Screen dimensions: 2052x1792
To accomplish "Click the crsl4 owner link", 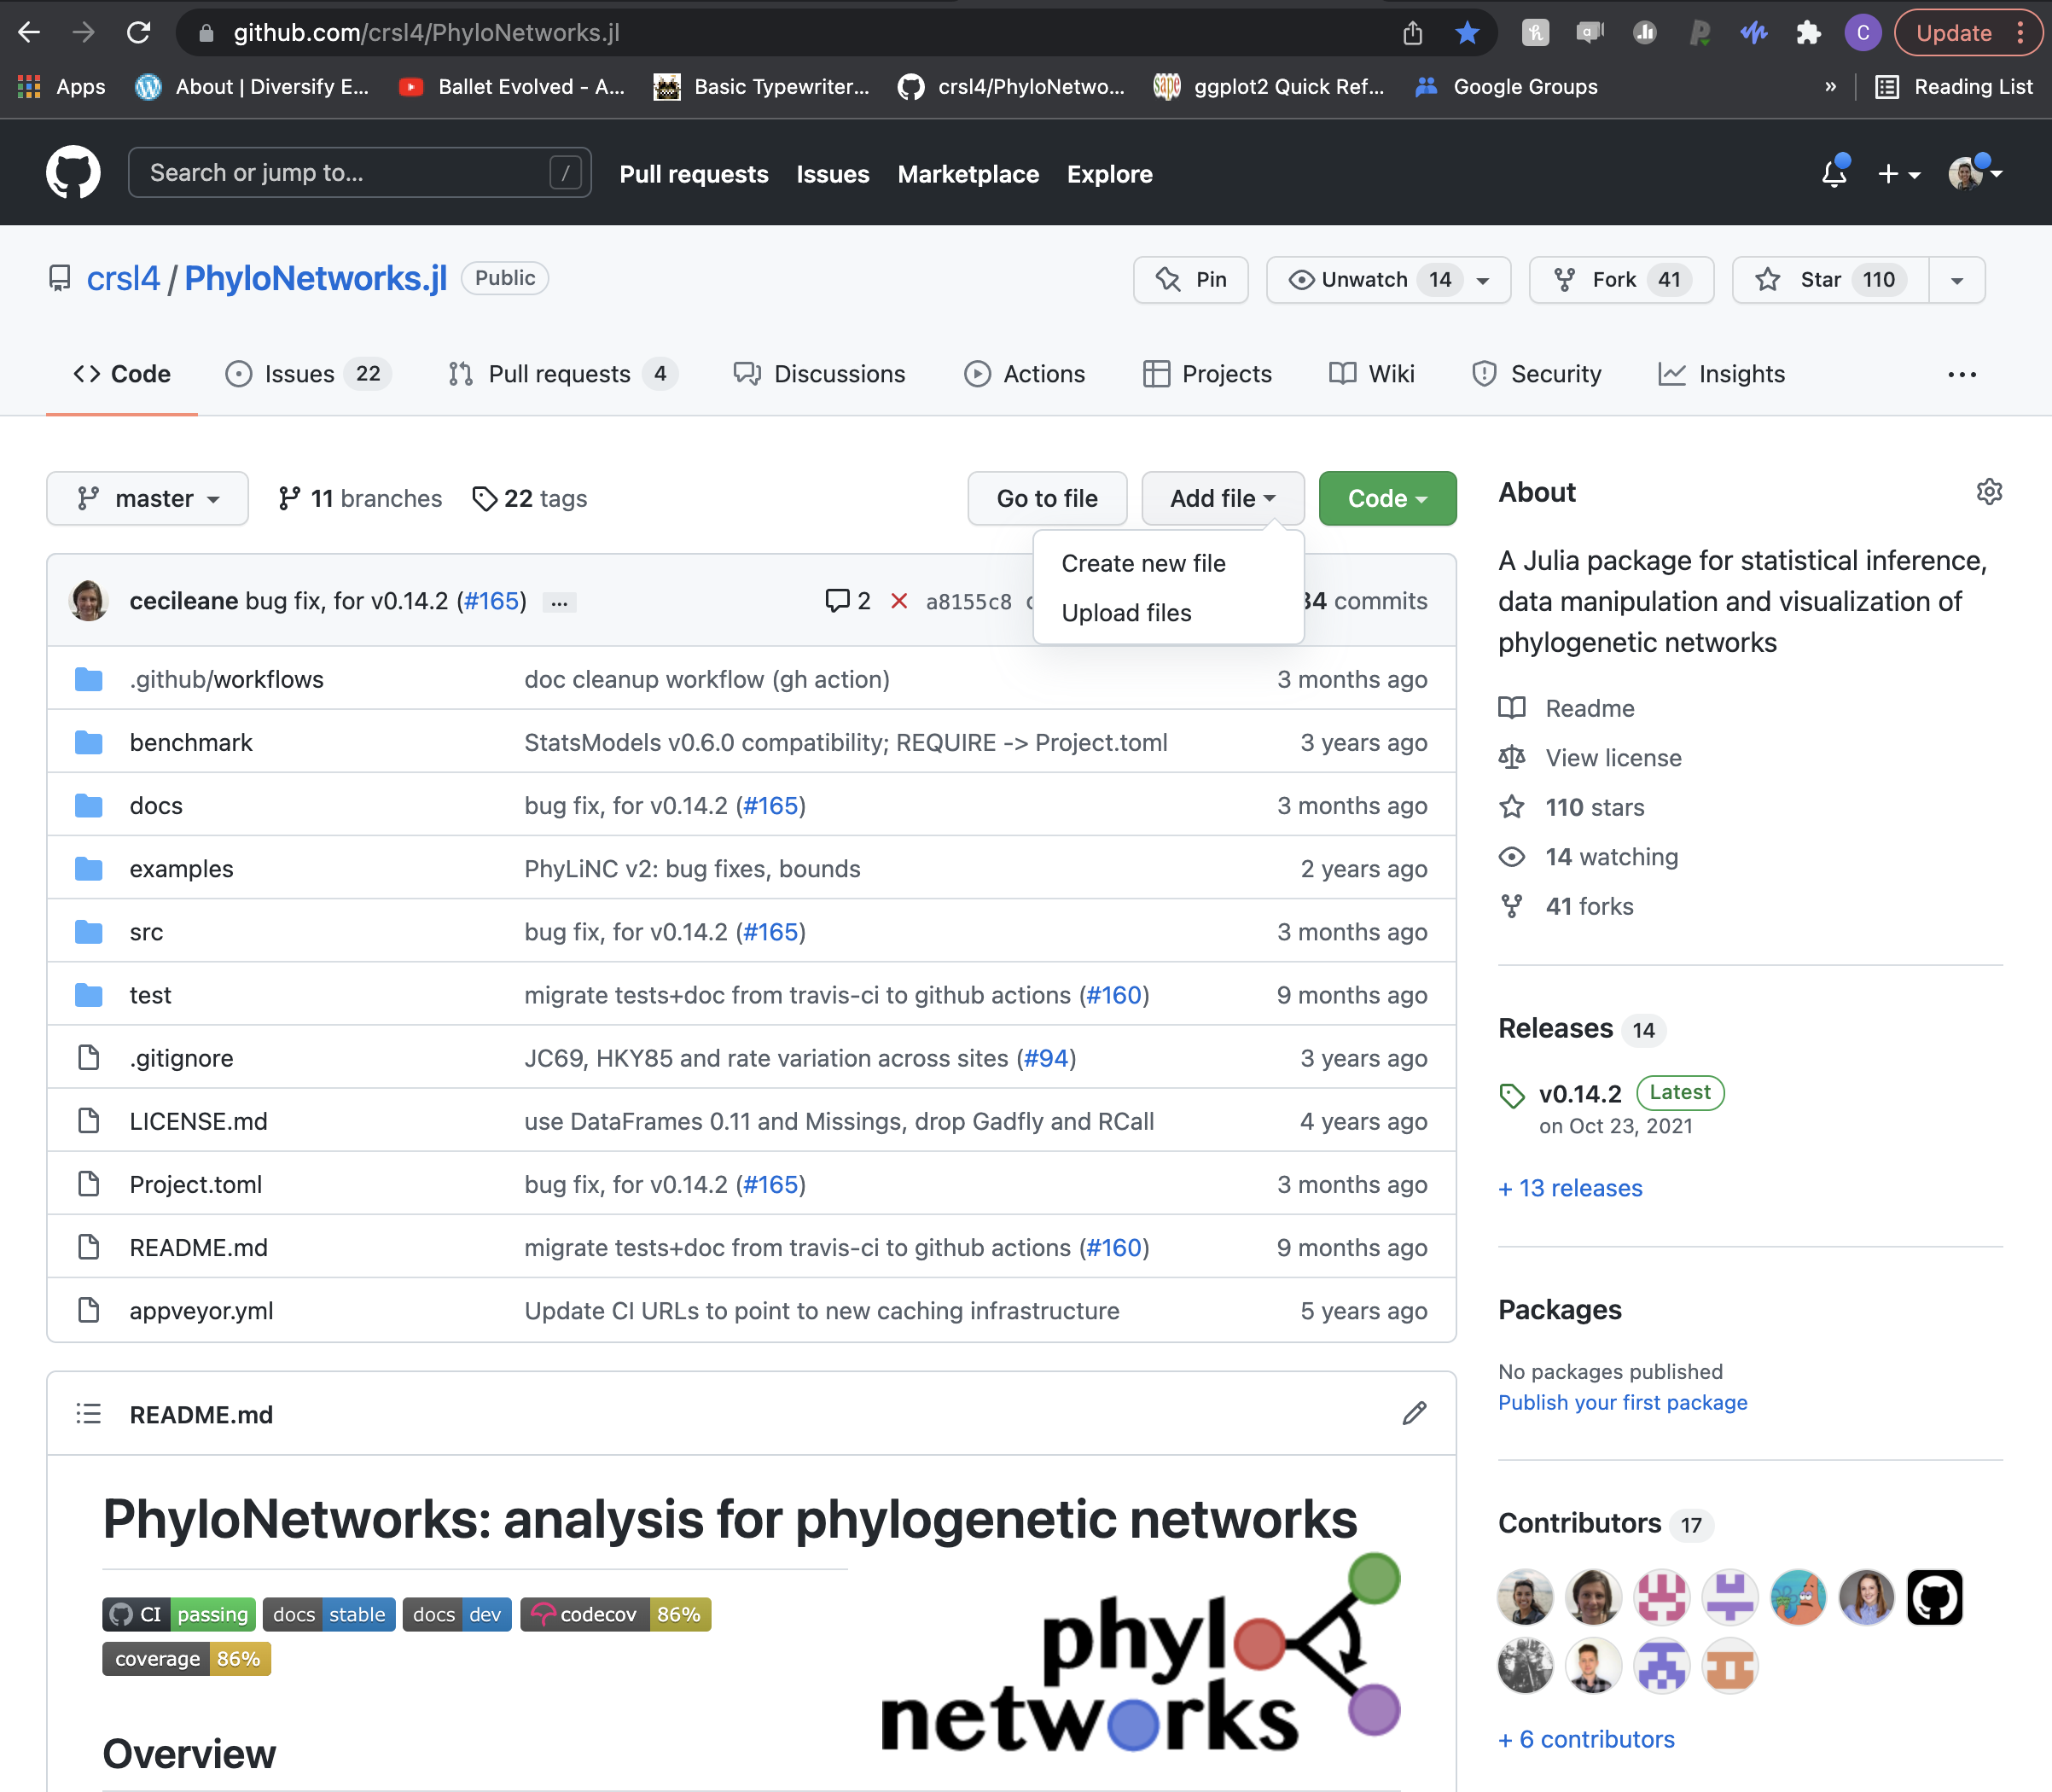I will (123, 278).
